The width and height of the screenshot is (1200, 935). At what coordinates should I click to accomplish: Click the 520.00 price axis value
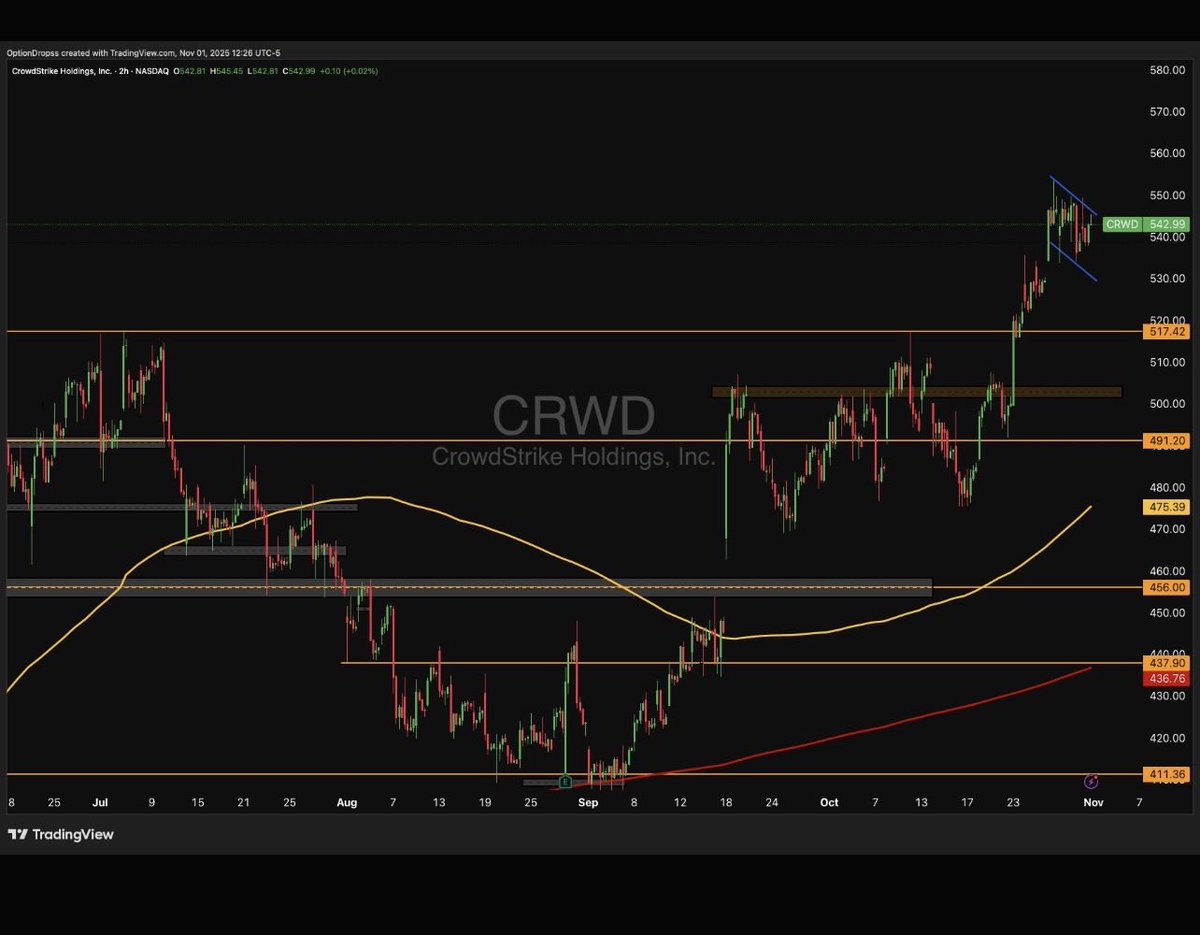(1167, 320)
